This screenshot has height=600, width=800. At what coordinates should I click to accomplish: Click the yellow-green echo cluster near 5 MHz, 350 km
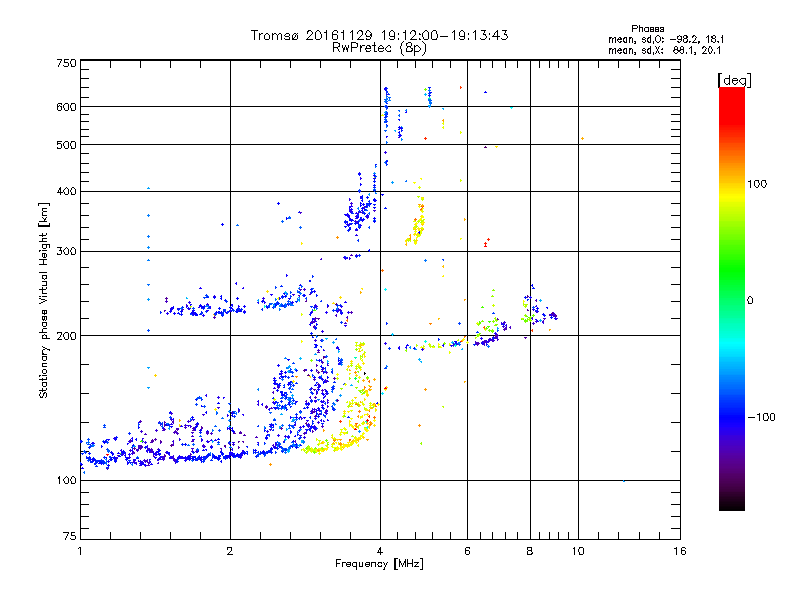pos(417,219)
